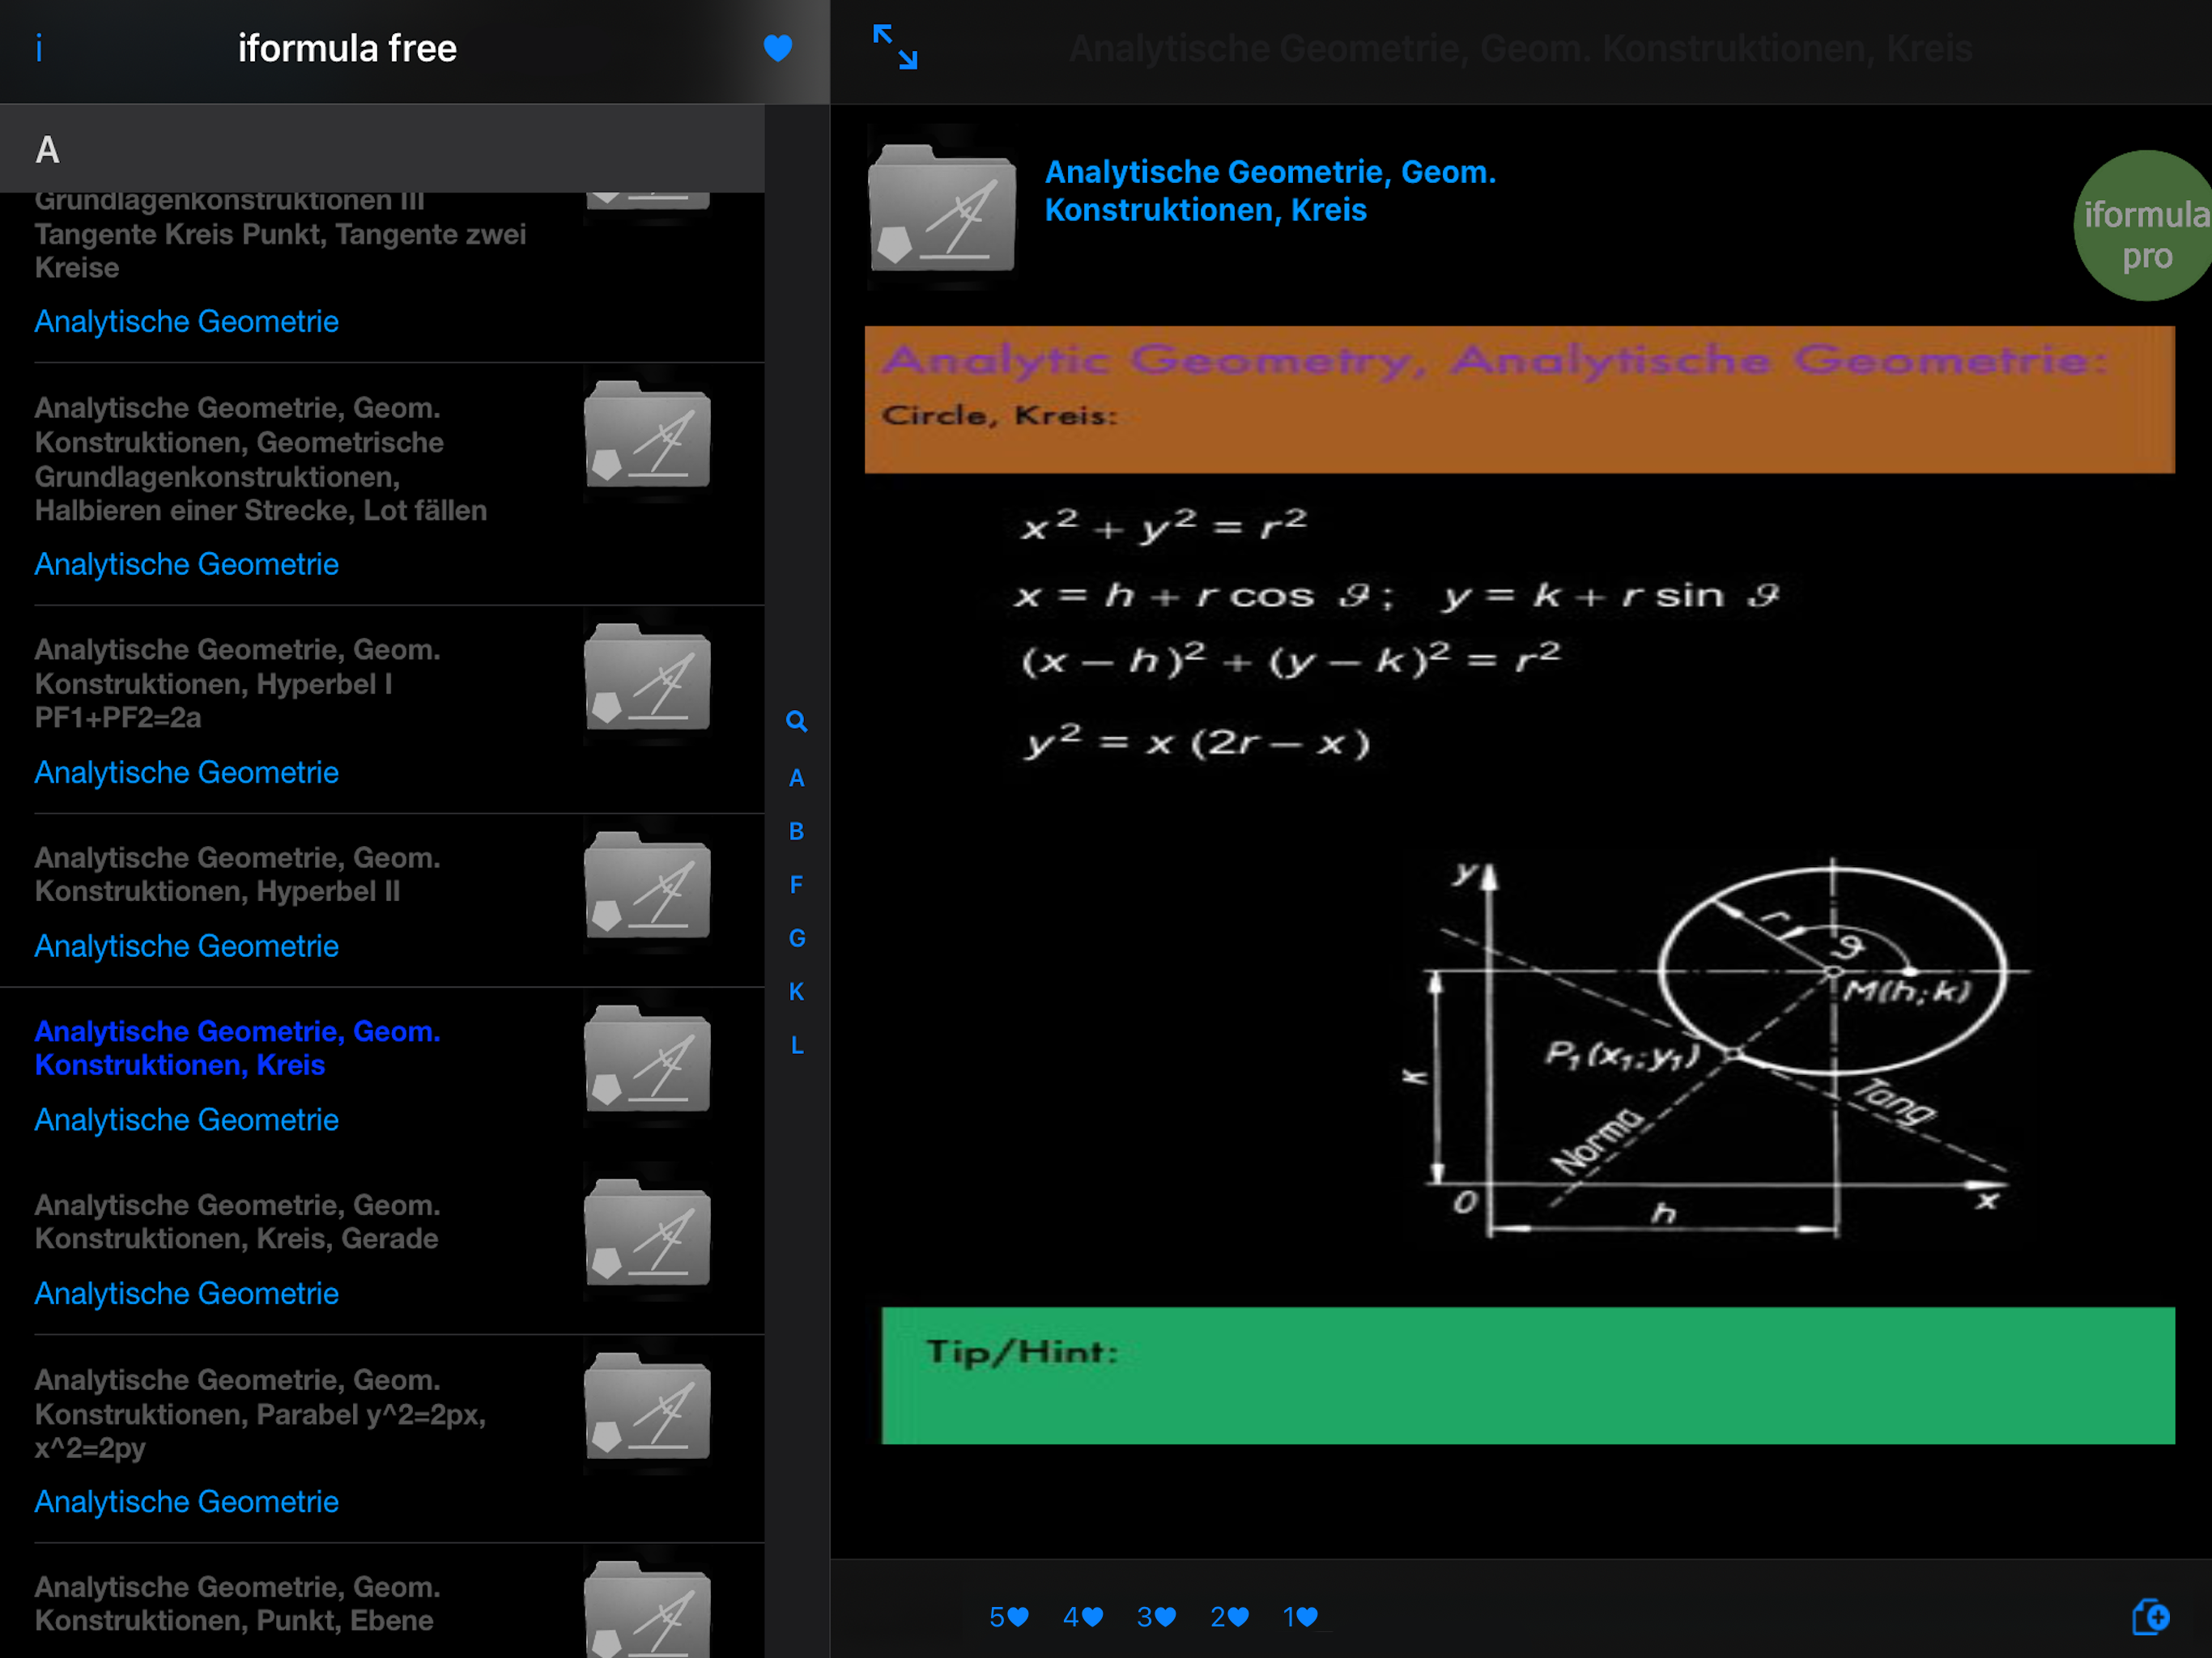Viewport: 2212px width, 1658px height.
Task: Rate formula with 5 hearts
Action: pyautogui.click(x=1008, y=1617)
